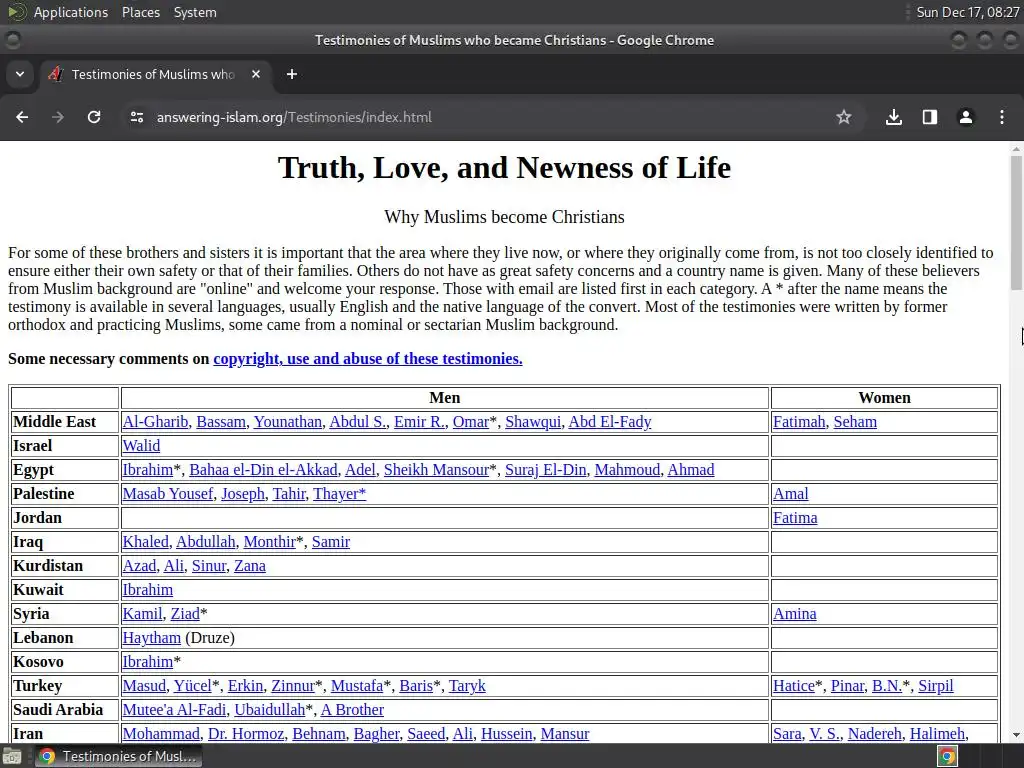
Task: Open Abdul S. testimony link
Action: [x=358, y=422]
